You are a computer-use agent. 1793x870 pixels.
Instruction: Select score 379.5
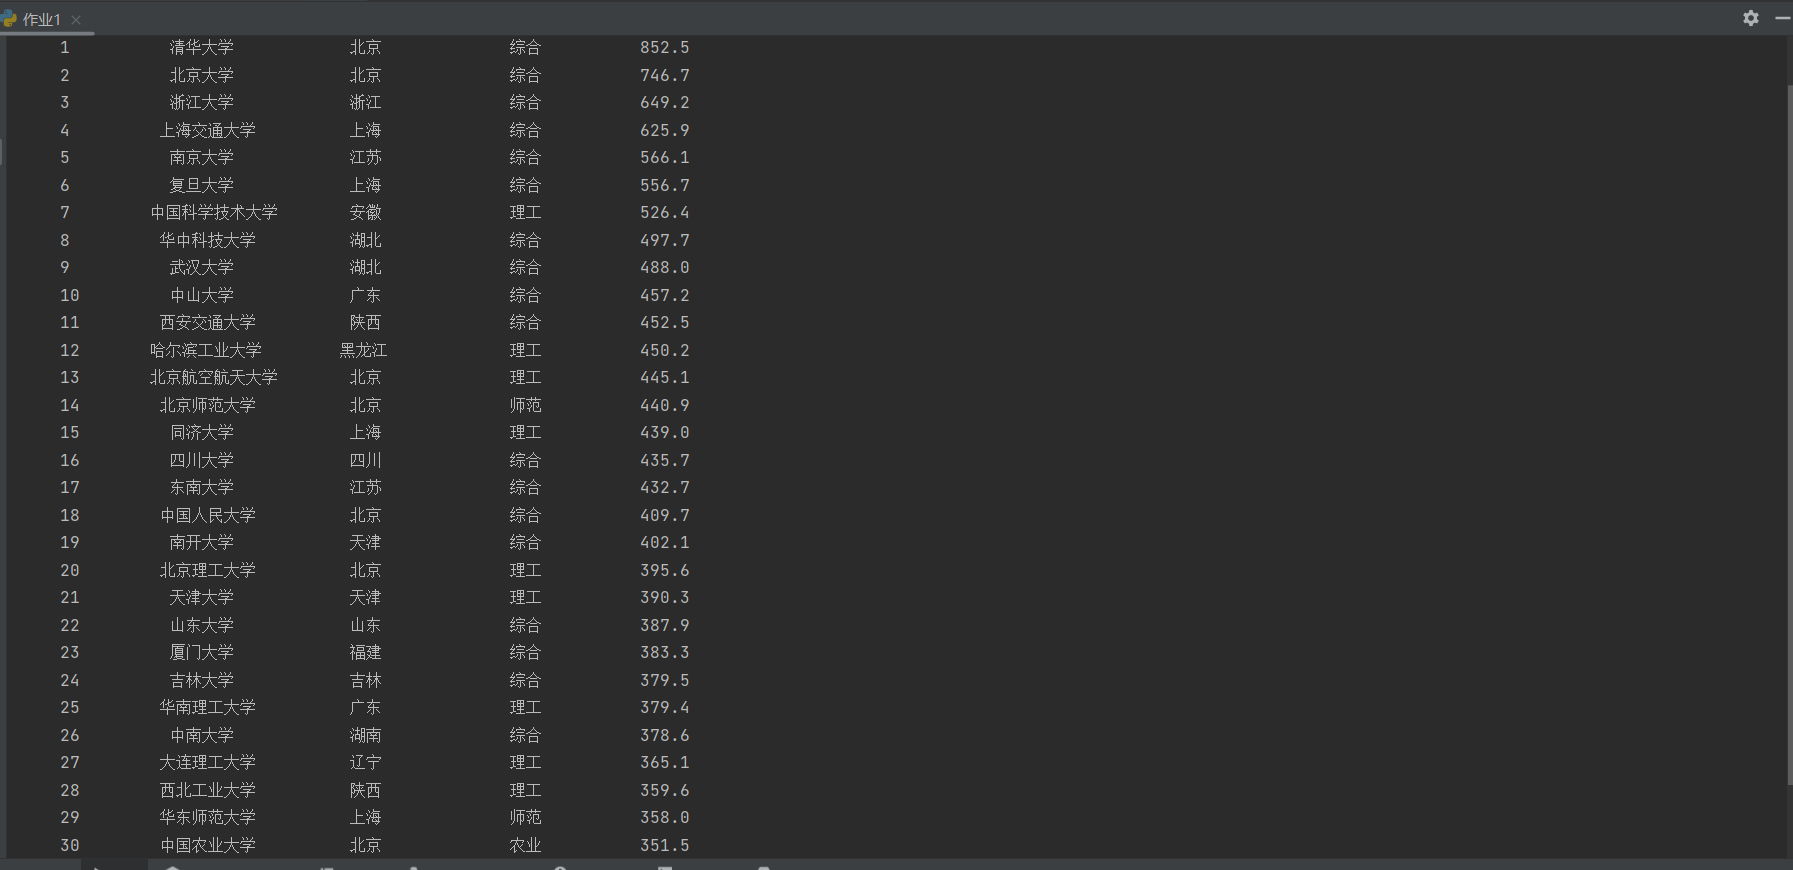(x=665, y=680)
